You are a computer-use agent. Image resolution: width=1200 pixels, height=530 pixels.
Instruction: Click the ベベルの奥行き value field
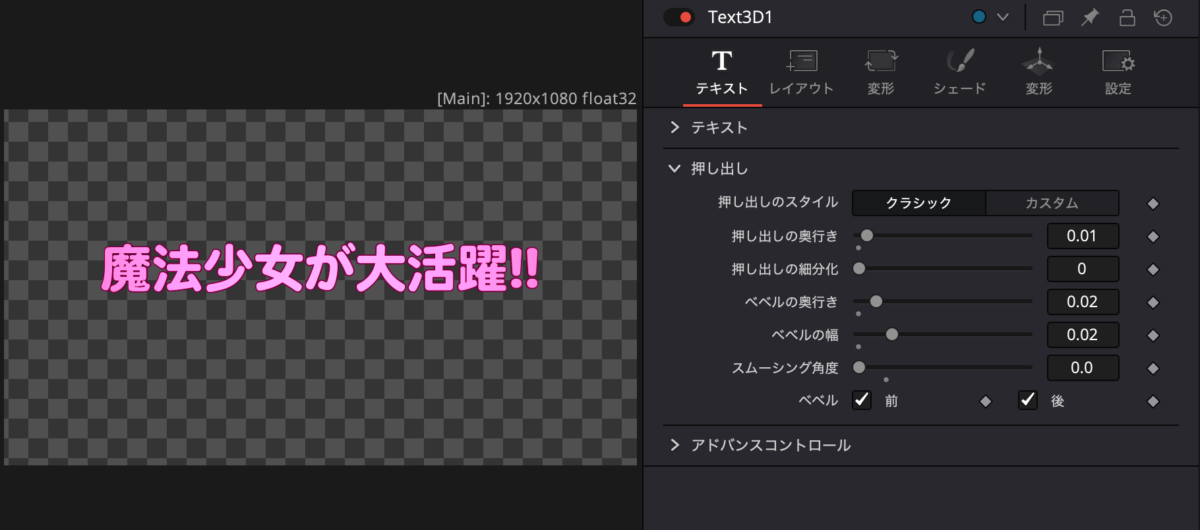[1083, 302]
